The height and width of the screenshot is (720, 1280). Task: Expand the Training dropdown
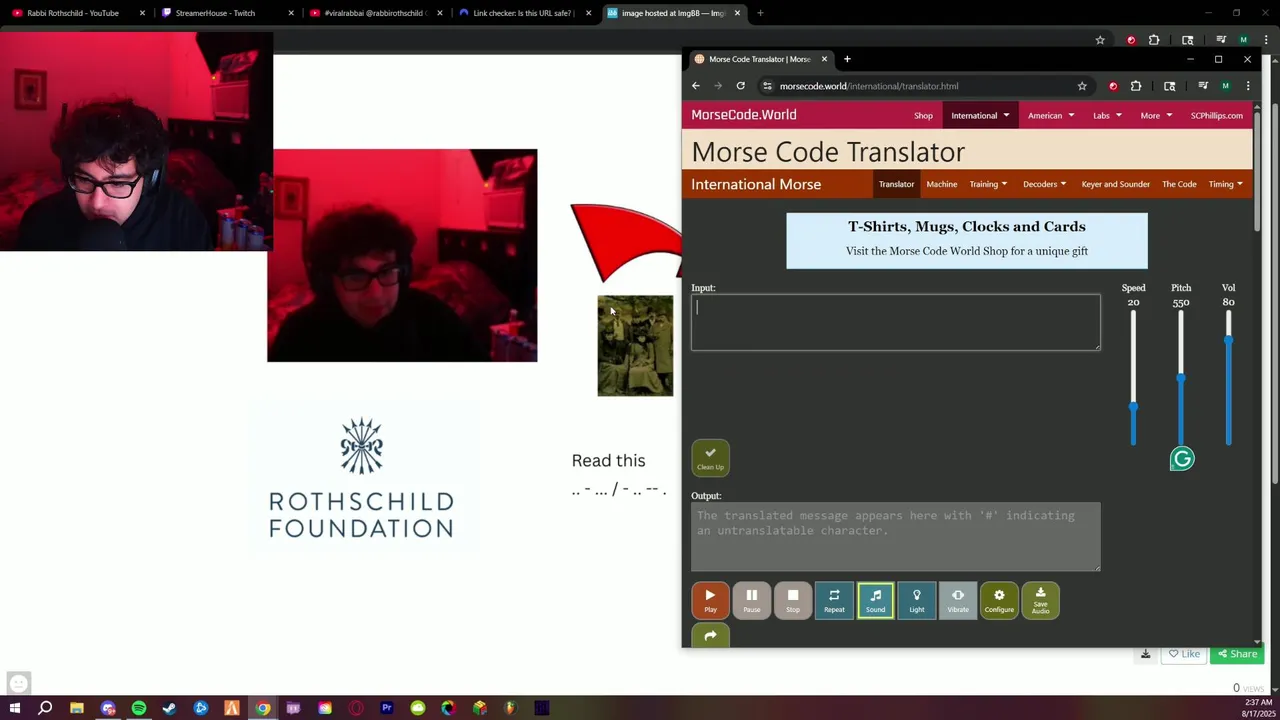tap(988, 184)
